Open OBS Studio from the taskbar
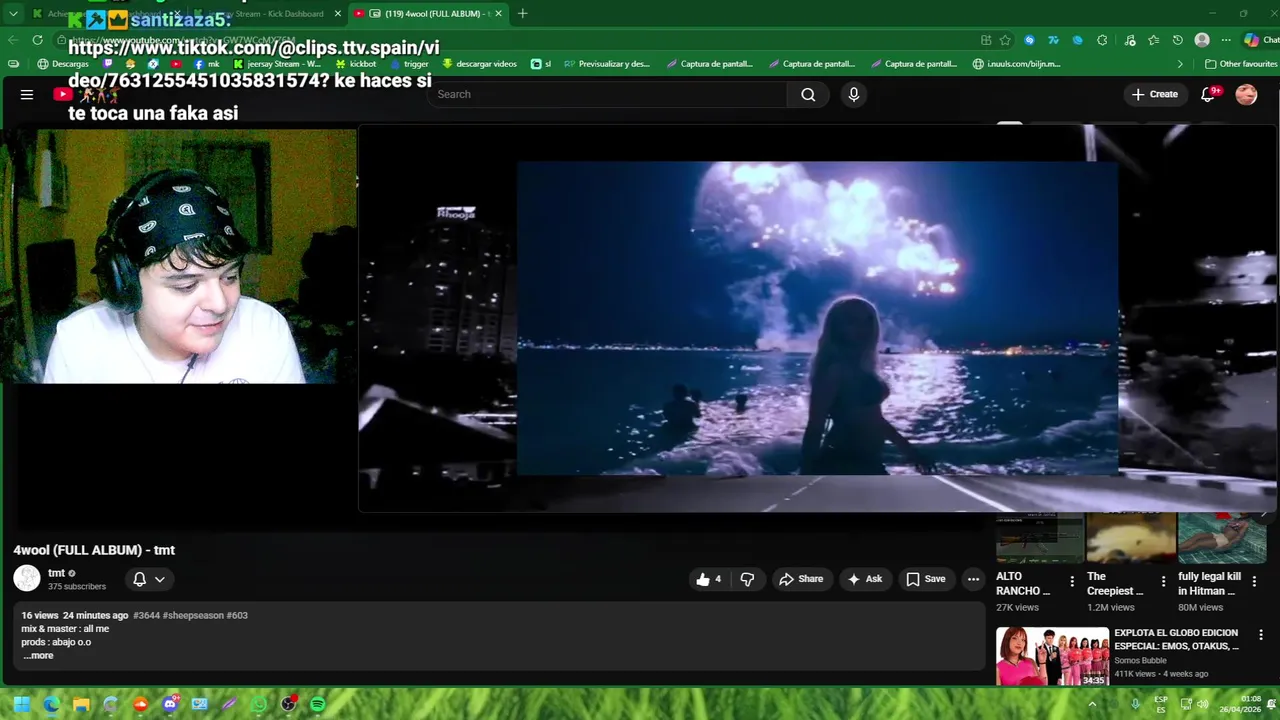The height and width of the screenshot is (720, 1280). [289, 704]
